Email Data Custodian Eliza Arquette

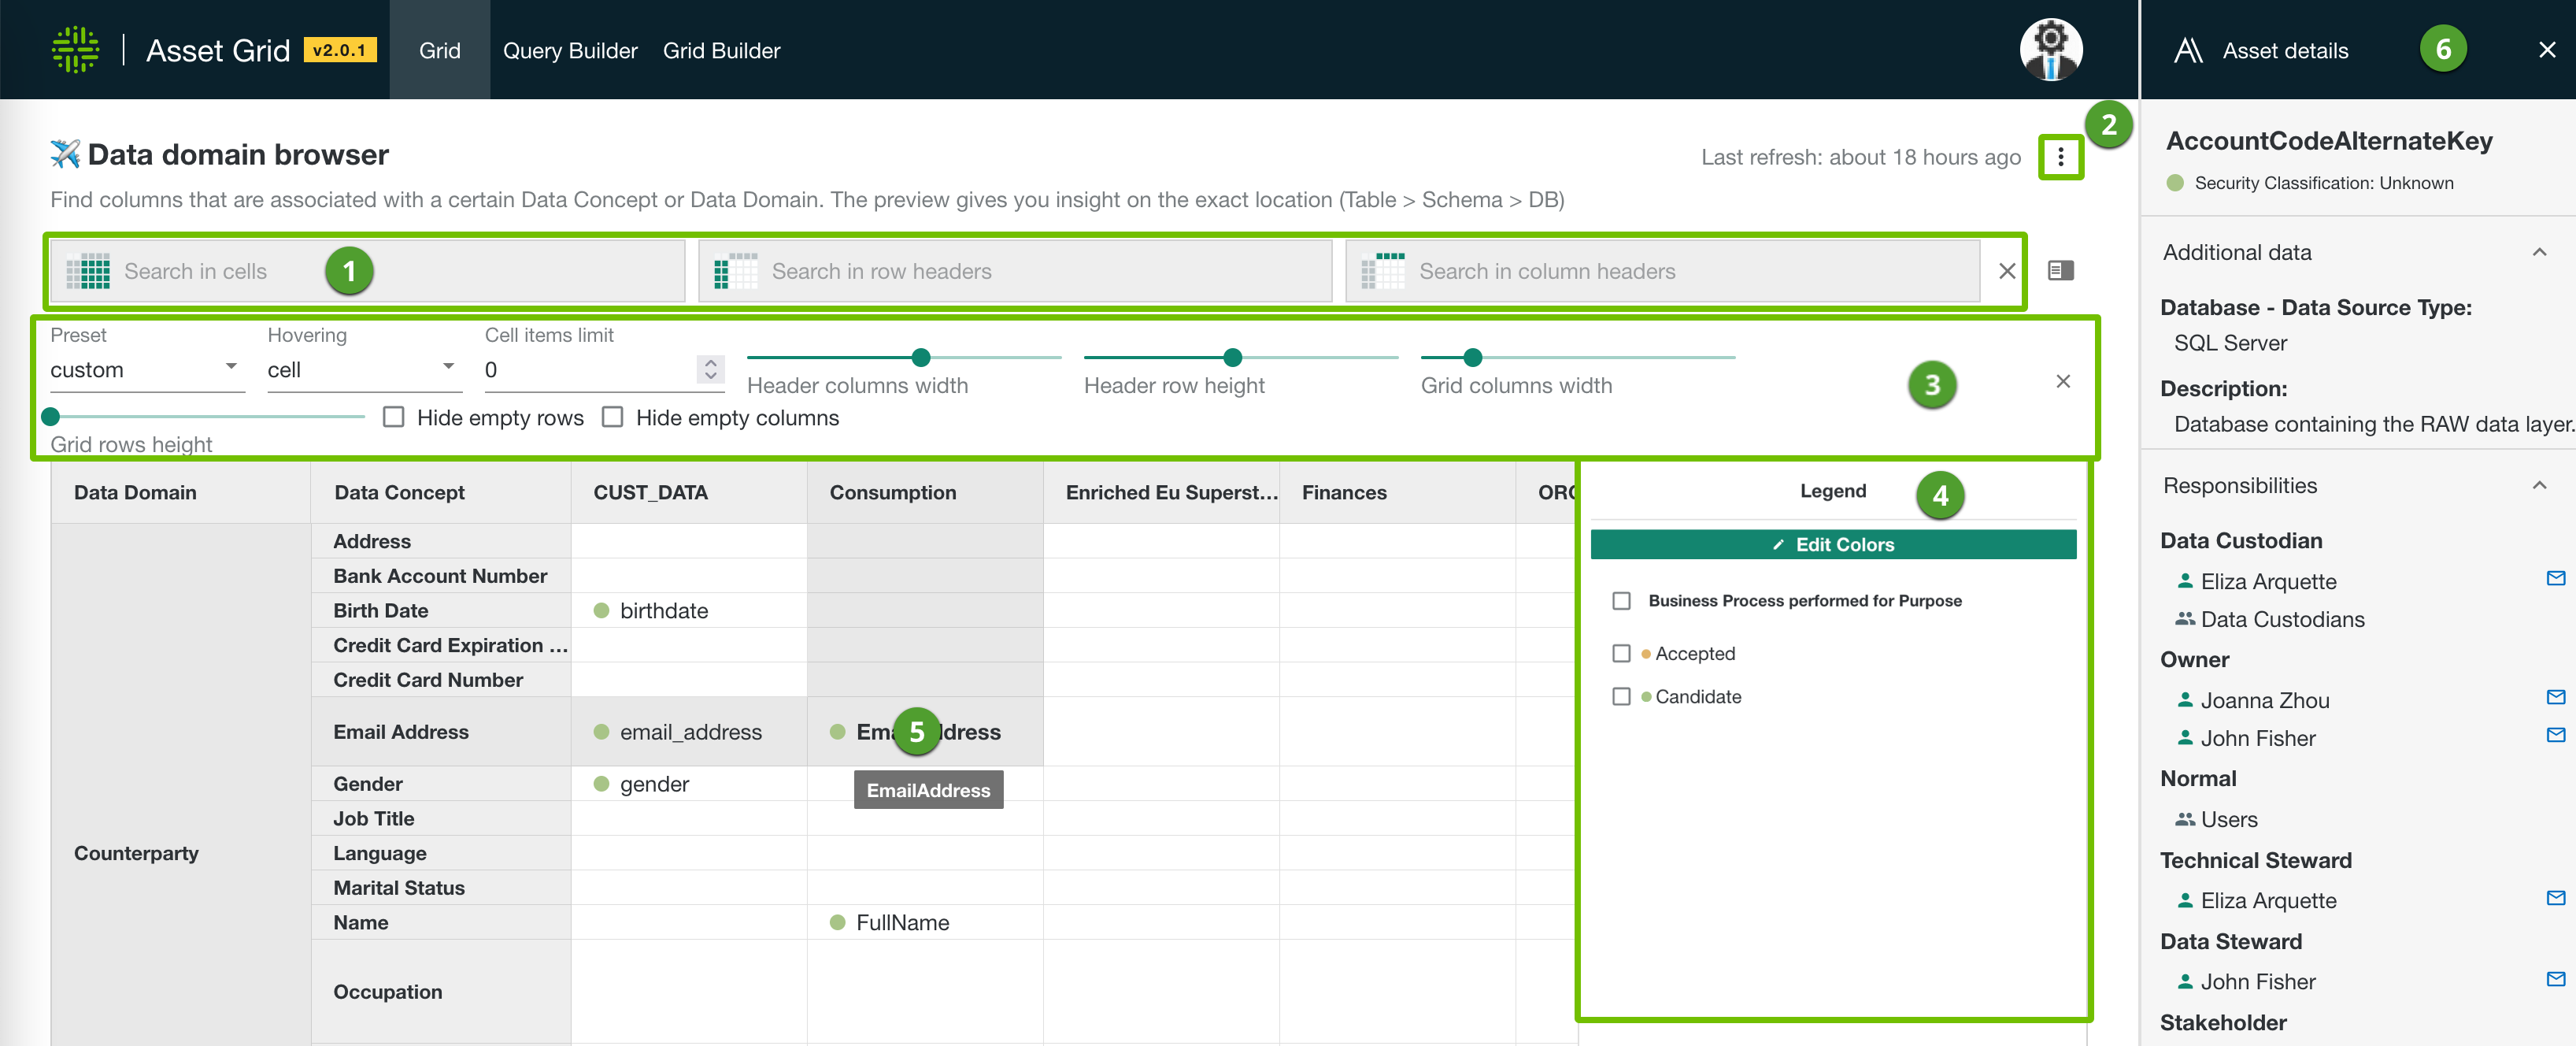2555,578
